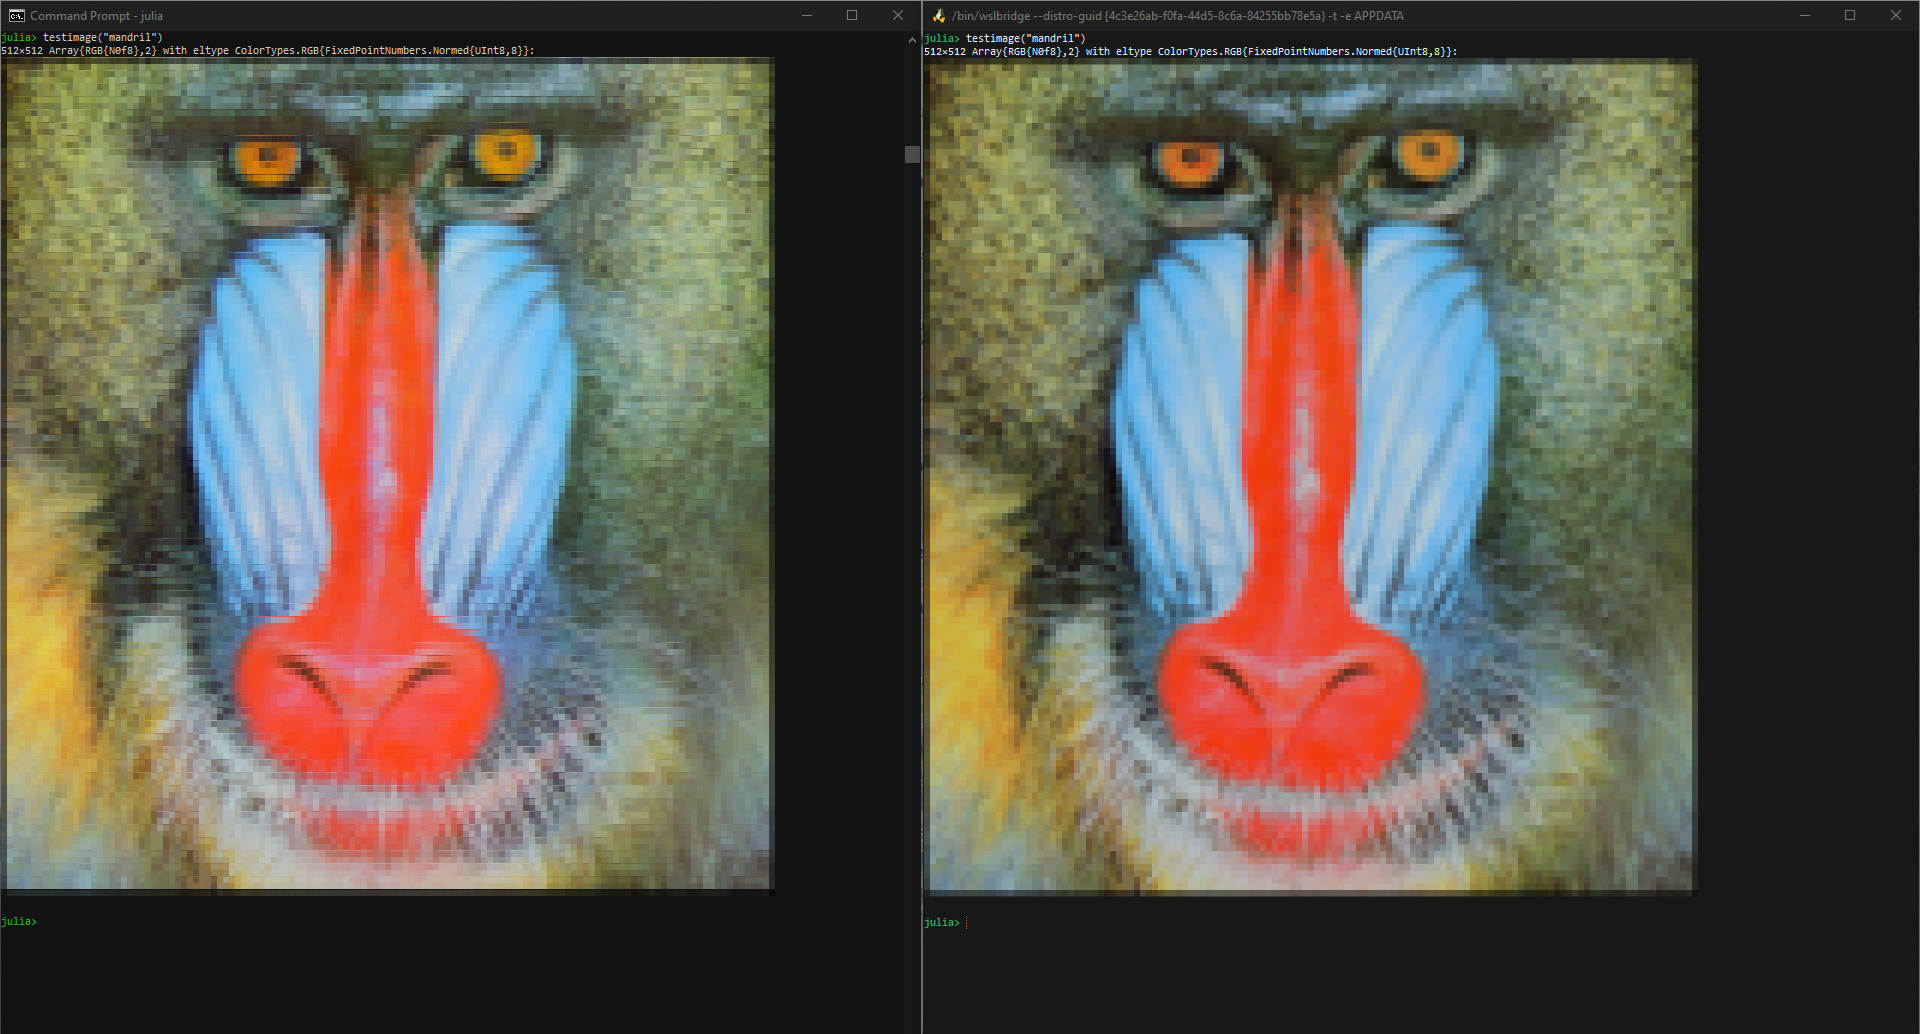This screenshot has width=1920, height=1034.
Task: Click the 'Command Prompt - julia' title text
Action: 96,16
